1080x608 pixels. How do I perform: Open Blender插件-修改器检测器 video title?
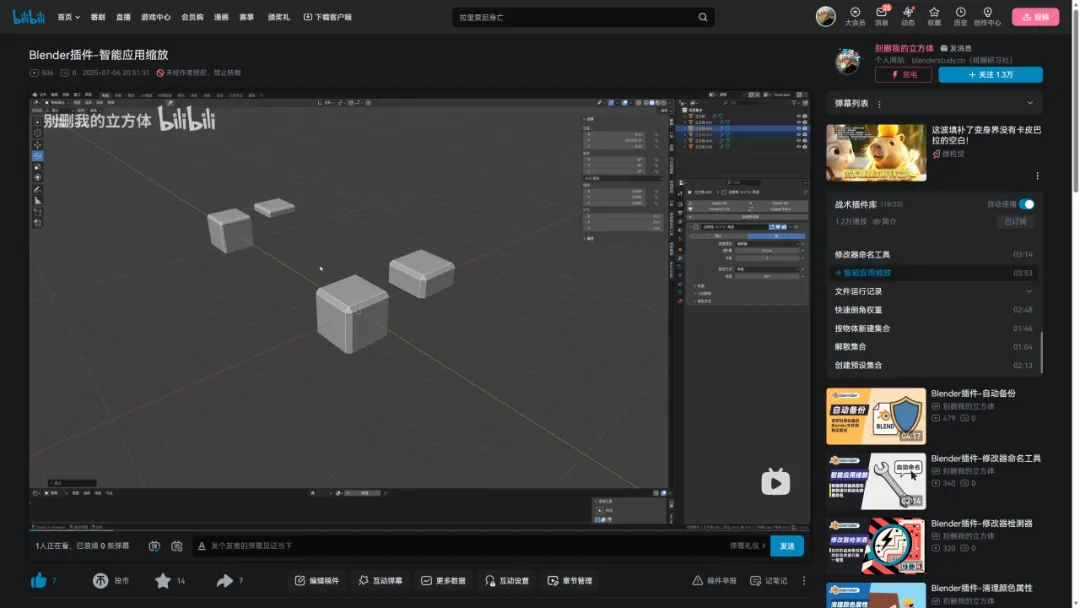[982, 523]
